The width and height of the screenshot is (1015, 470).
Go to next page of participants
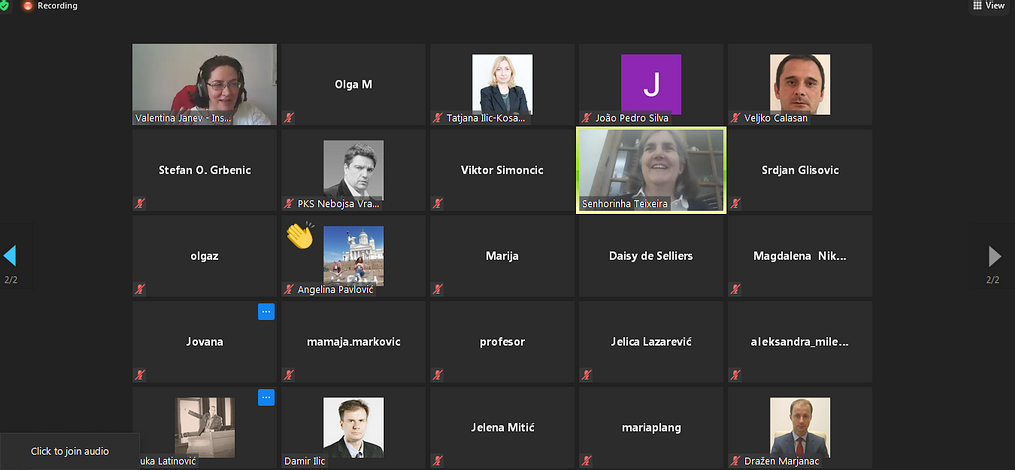pos(994,256)
